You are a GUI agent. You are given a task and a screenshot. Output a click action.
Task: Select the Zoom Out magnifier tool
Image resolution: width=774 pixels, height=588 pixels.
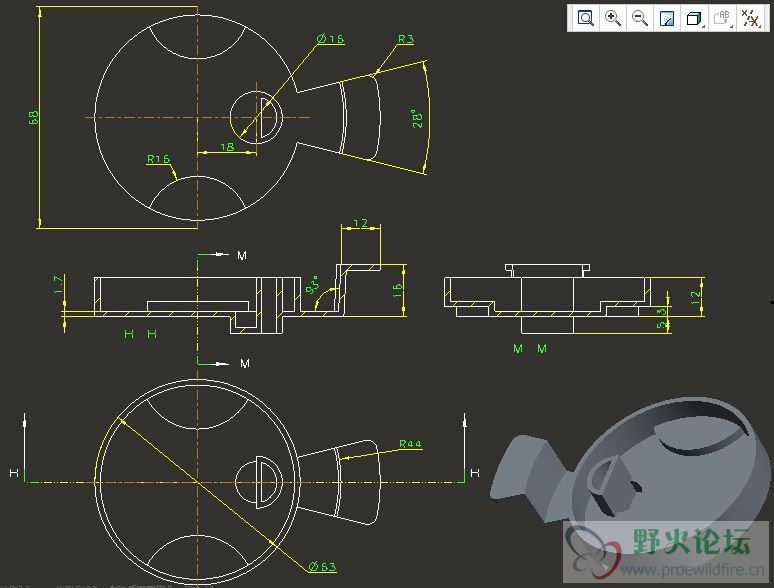pyautogui.click(x=640, y=18)
